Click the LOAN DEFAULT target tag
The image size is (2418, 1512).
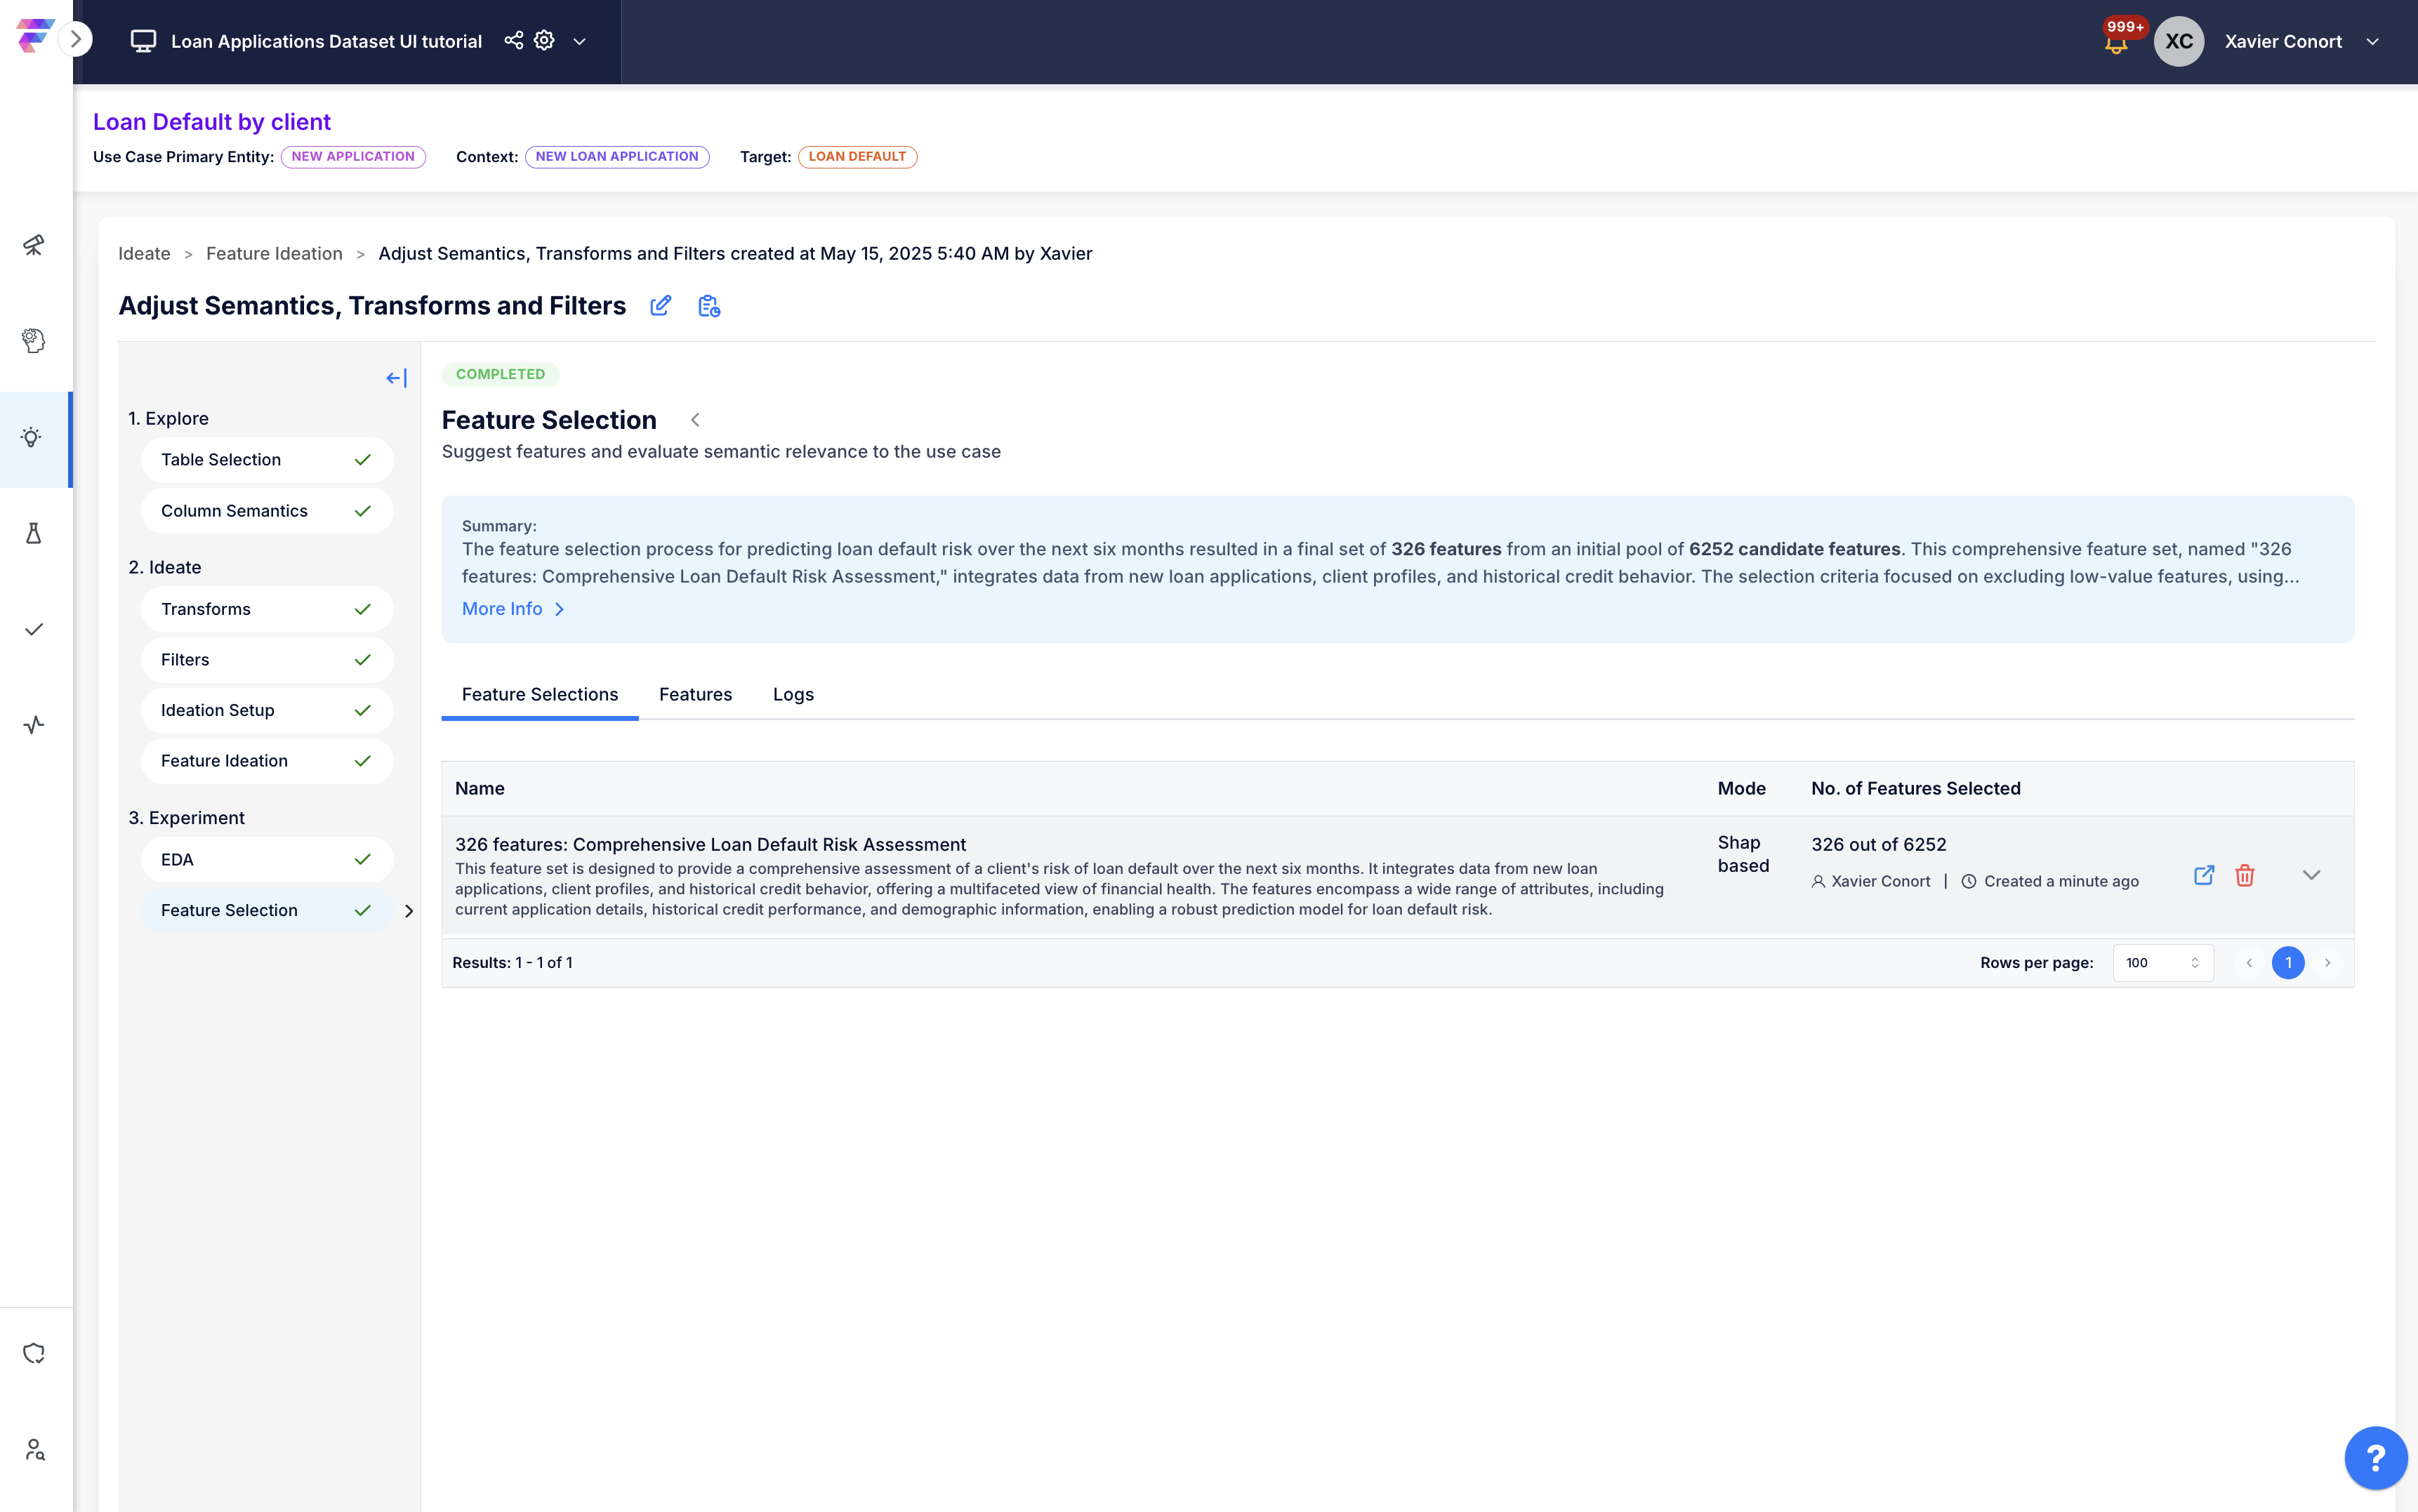(x=857, y=157)
